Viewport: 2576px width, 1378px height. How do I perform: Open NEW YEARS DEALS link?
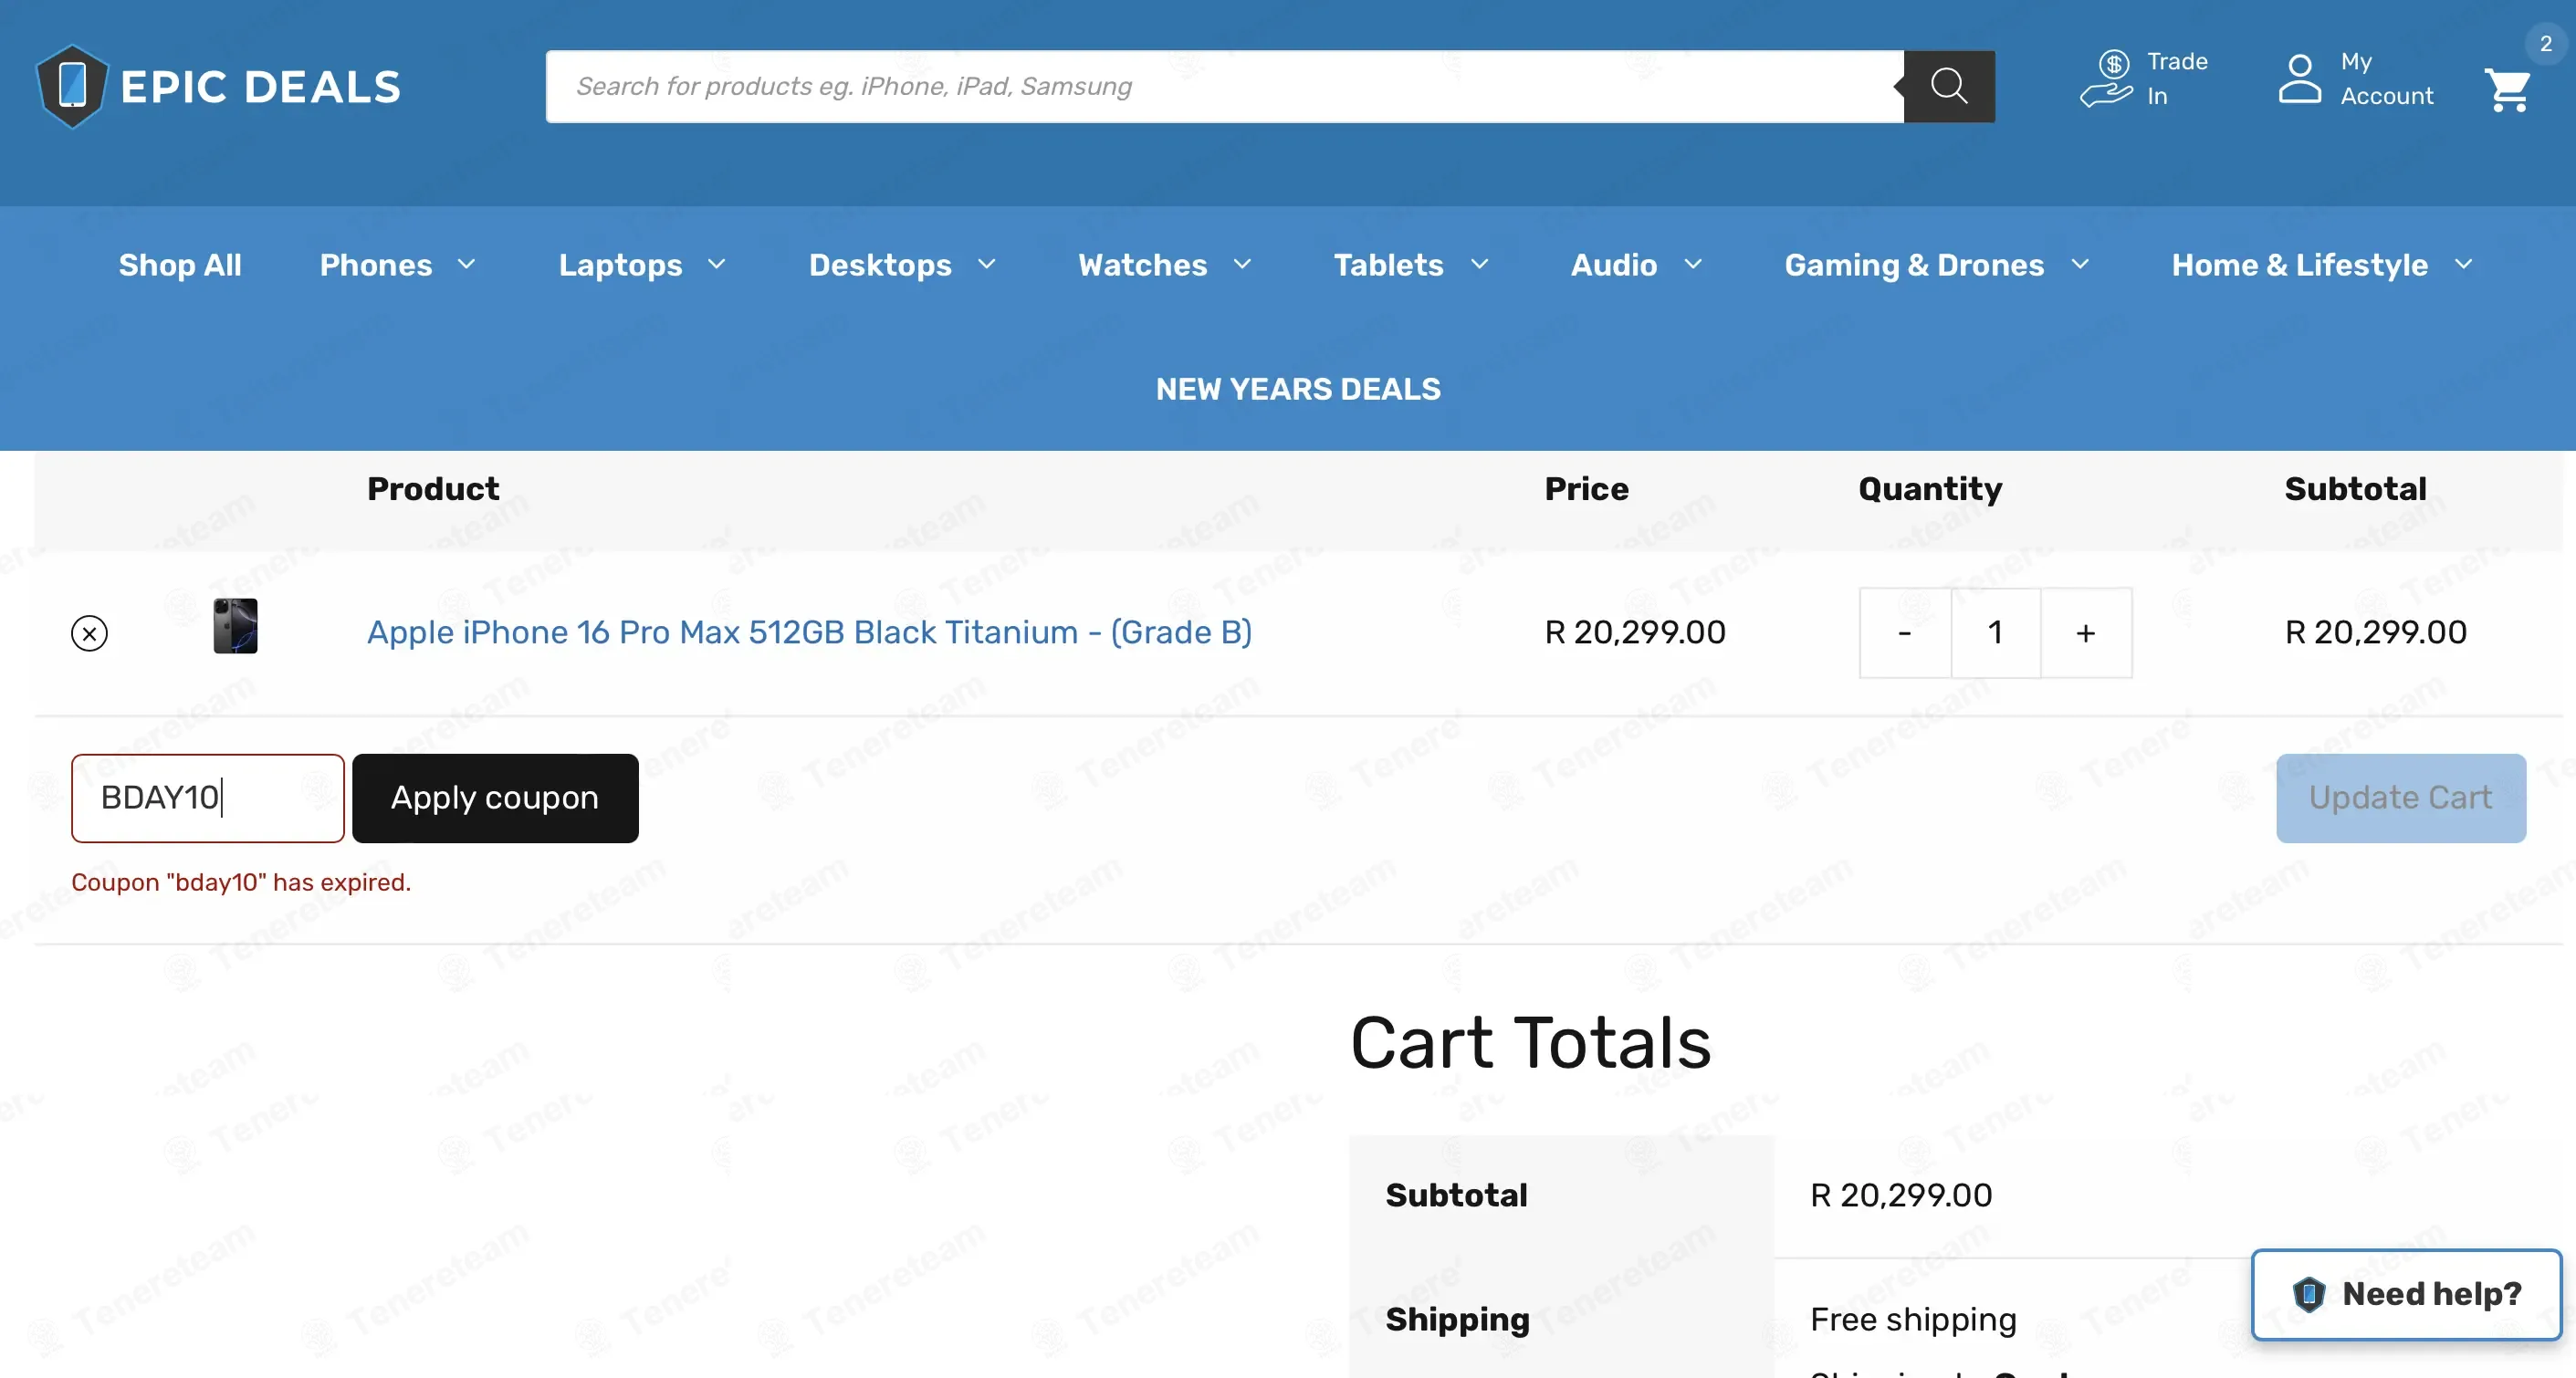[x=1298, y=389]
